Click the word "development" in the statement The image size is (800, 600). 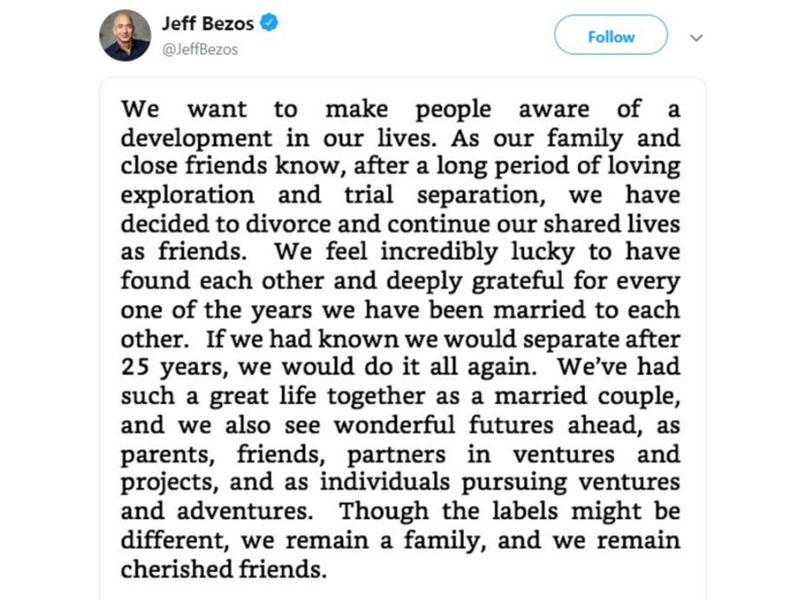pyautogui.click(x=196, y=139)
